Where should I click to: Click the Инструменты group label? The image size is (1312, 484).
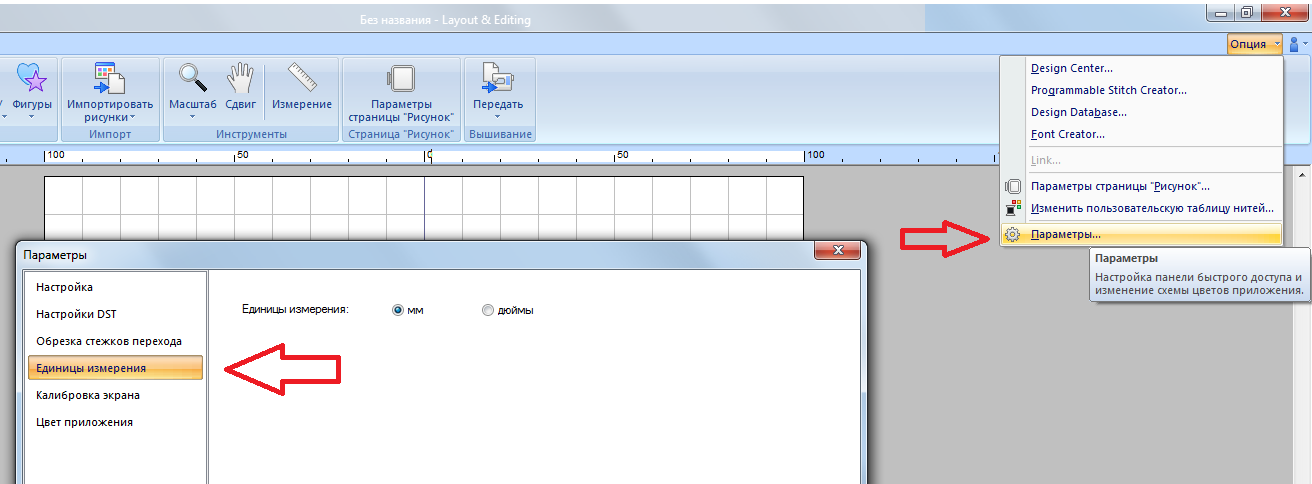[251, 134]
